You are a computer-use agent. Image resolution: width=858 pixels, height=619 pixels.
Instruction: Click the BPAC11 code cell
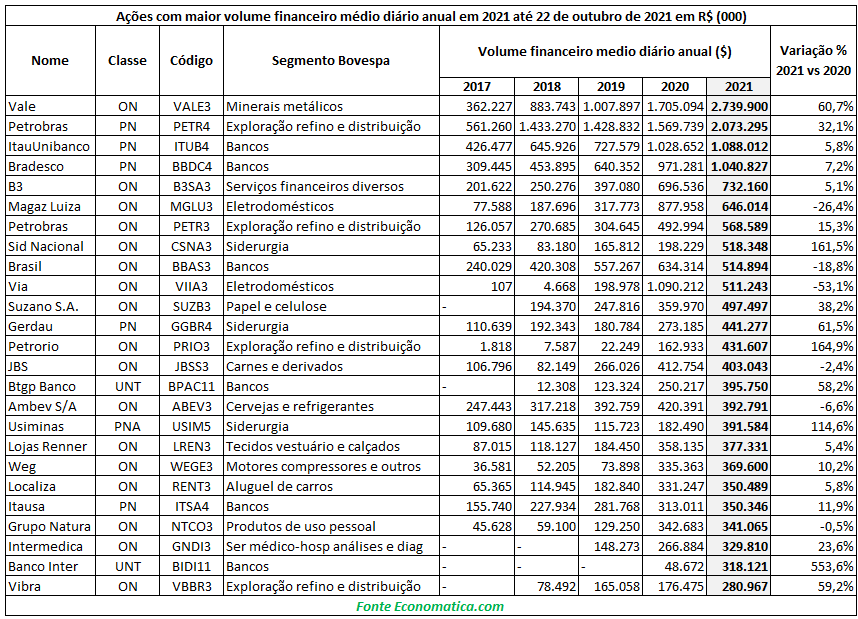(192, 386)
